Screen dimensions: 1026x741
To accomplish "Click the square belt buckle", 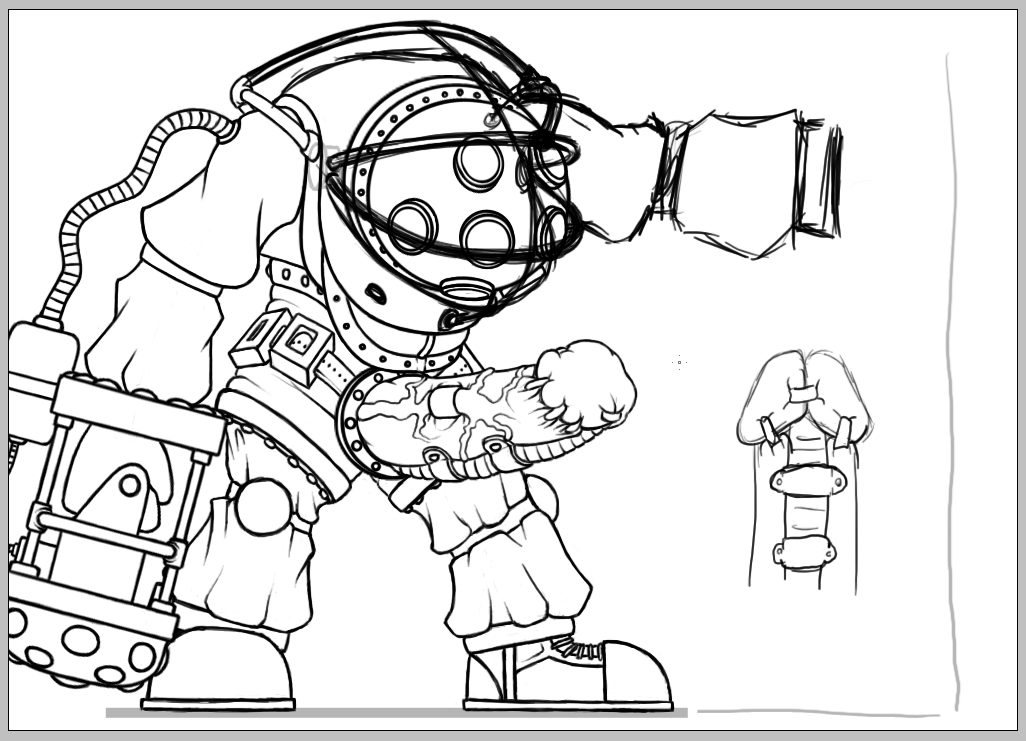I will click(299, 342).
